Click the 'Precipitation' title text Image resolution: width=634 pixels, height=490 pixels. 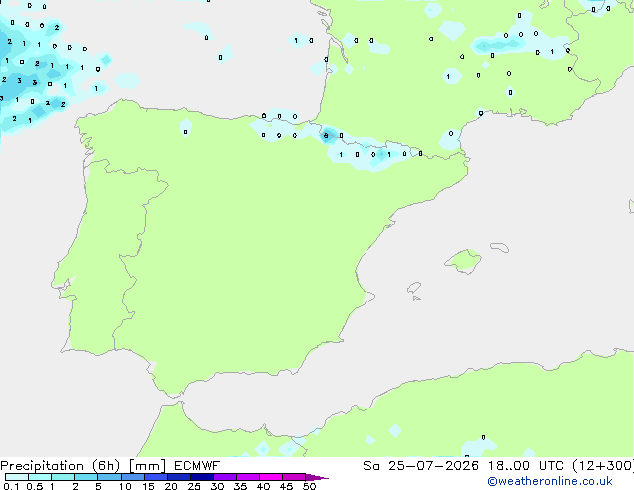click(42, 466)
